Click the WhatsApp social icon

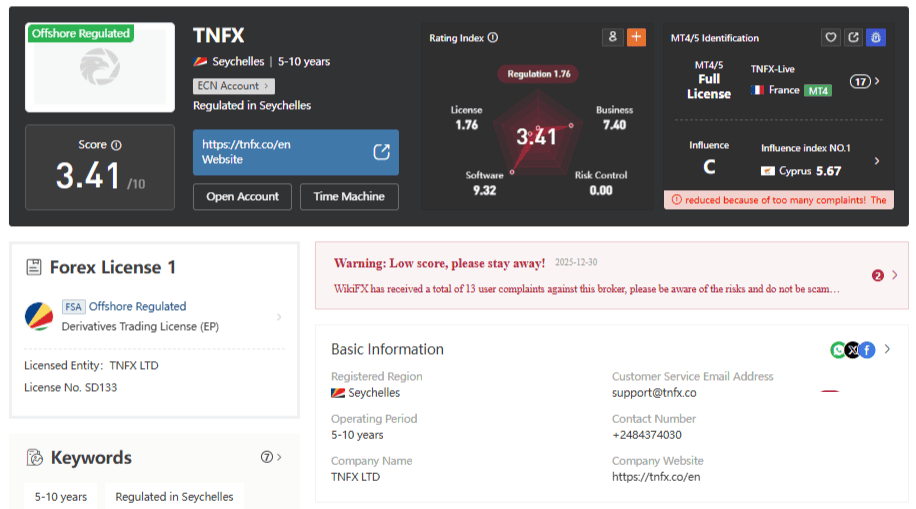(x=838, y=350)
